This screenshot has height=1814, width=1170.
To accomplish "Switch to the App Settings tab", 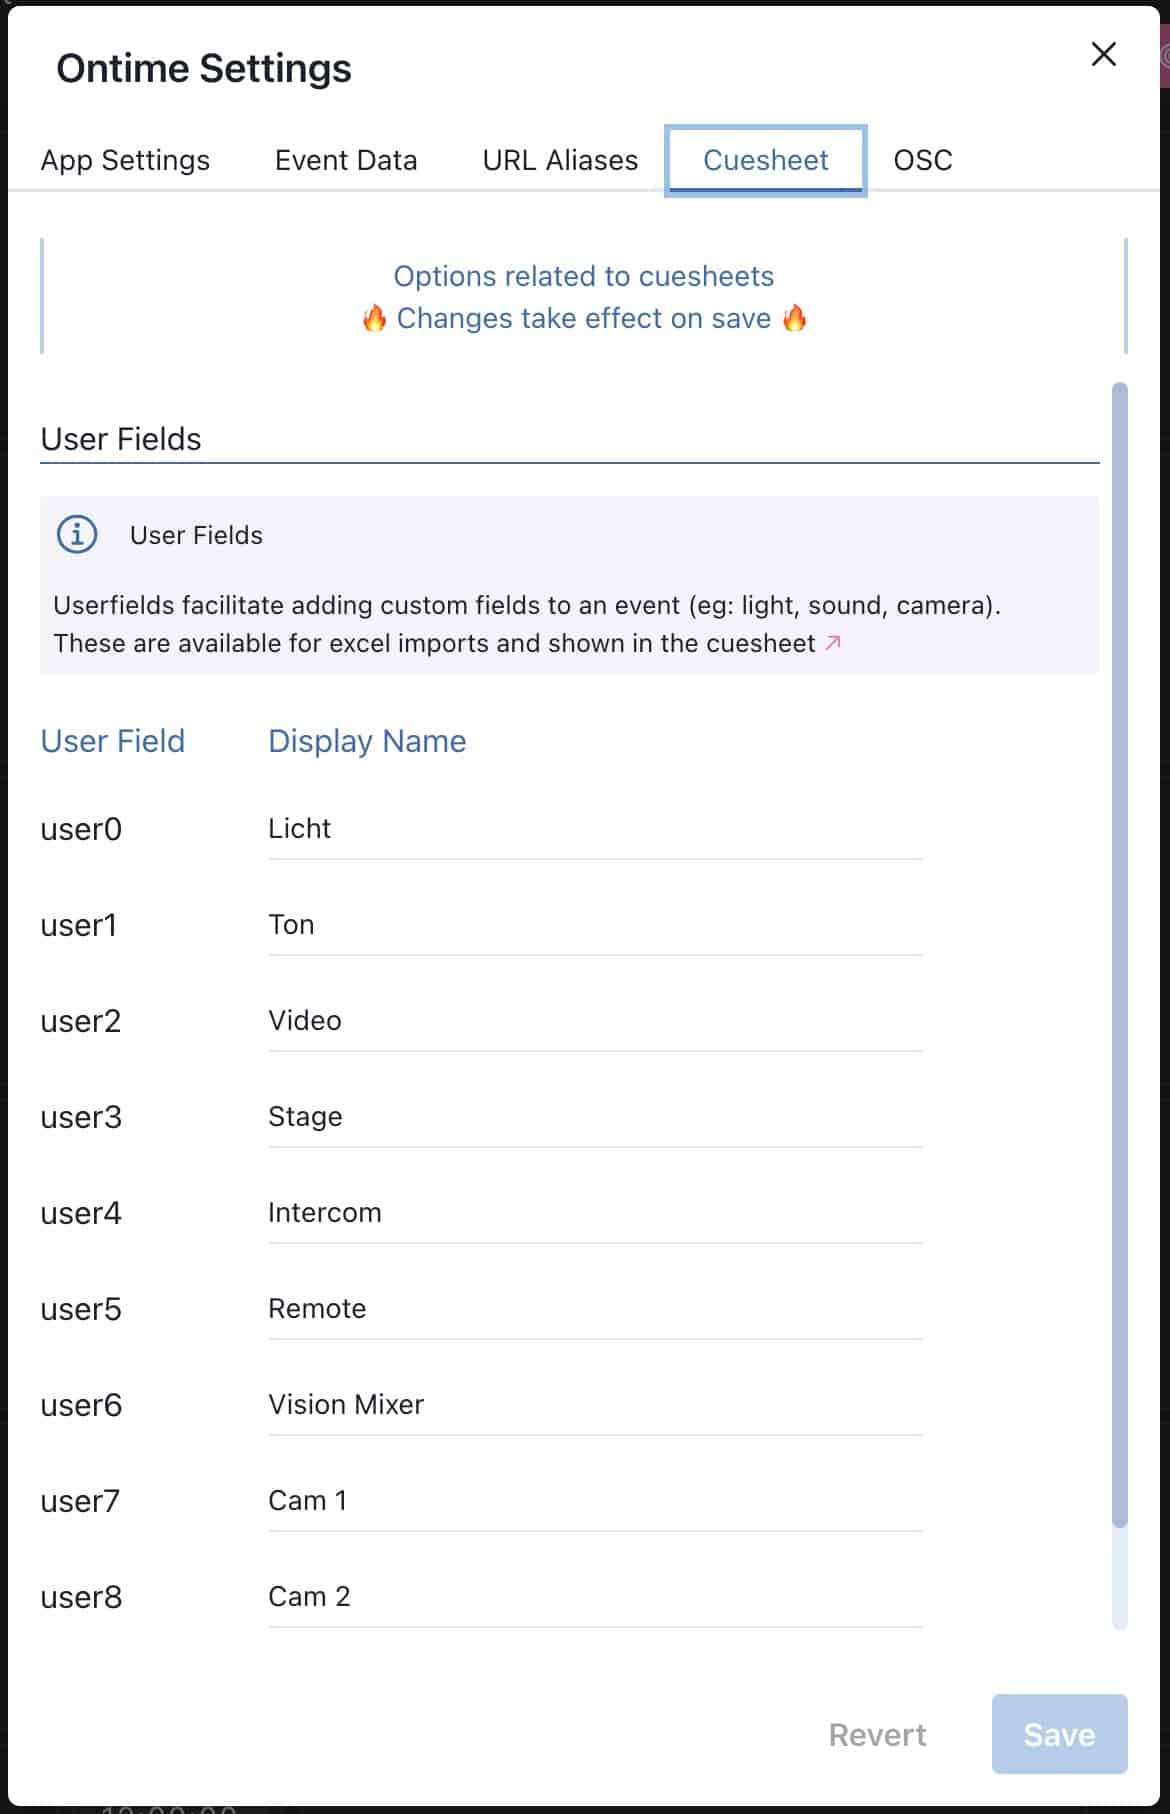I will (125, 160).
